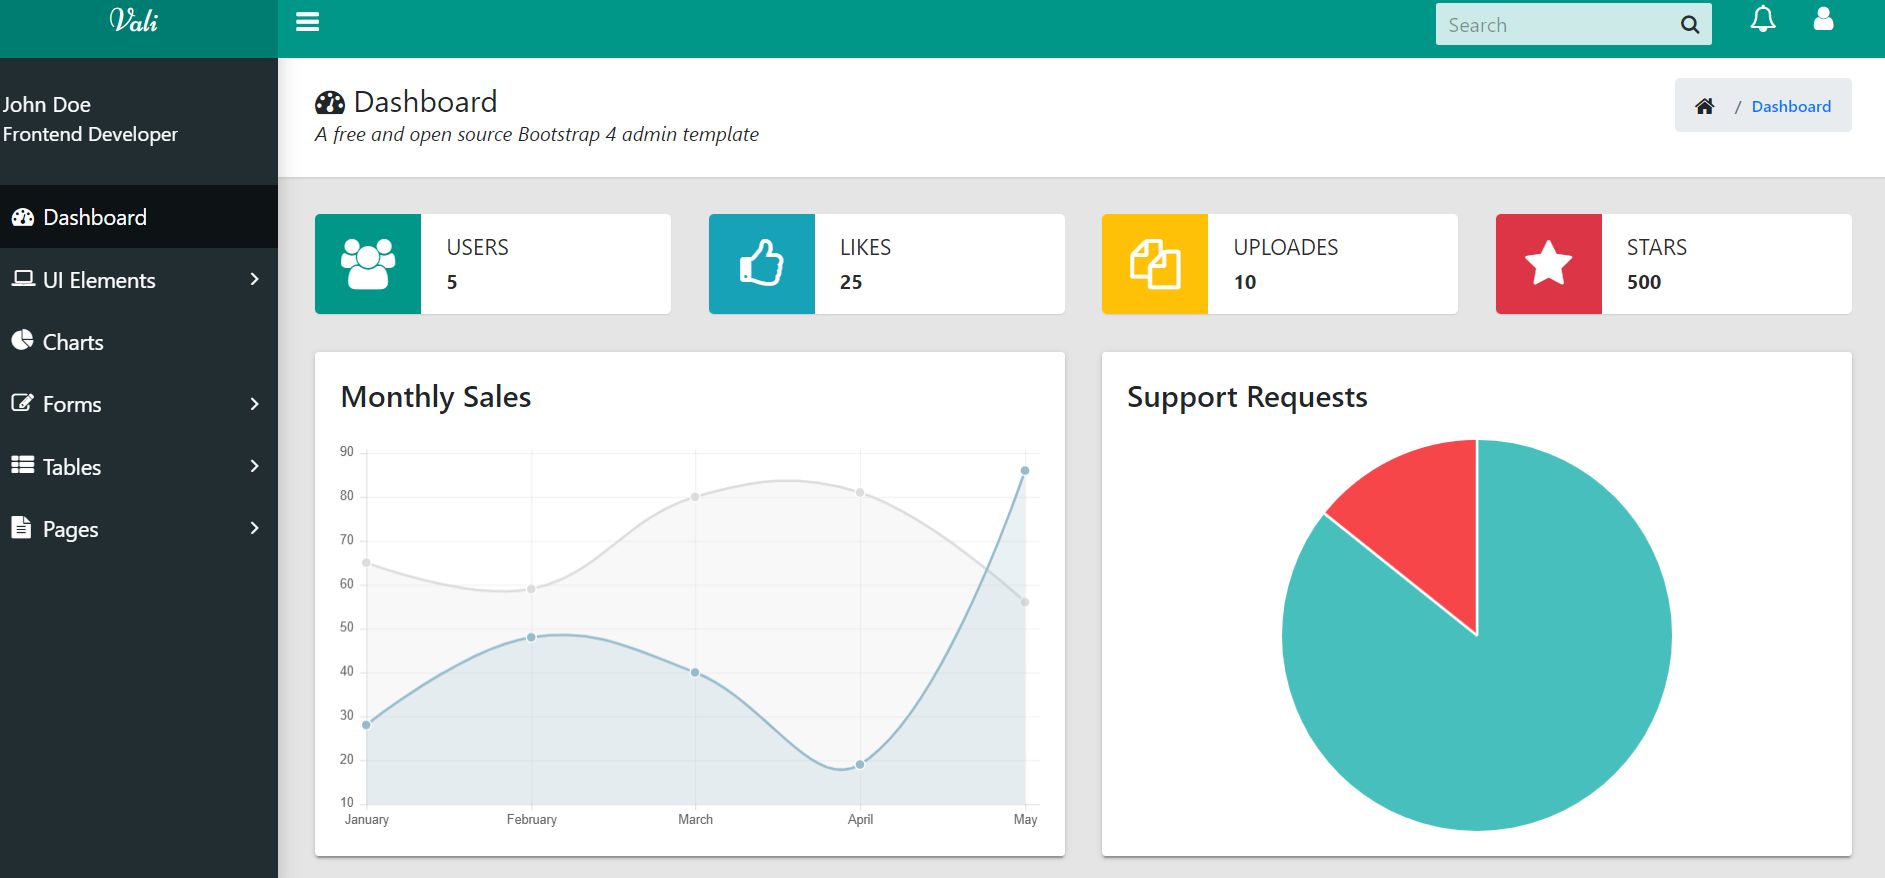Toggle the sidebar with the hamburger icon

pos(307,22)
